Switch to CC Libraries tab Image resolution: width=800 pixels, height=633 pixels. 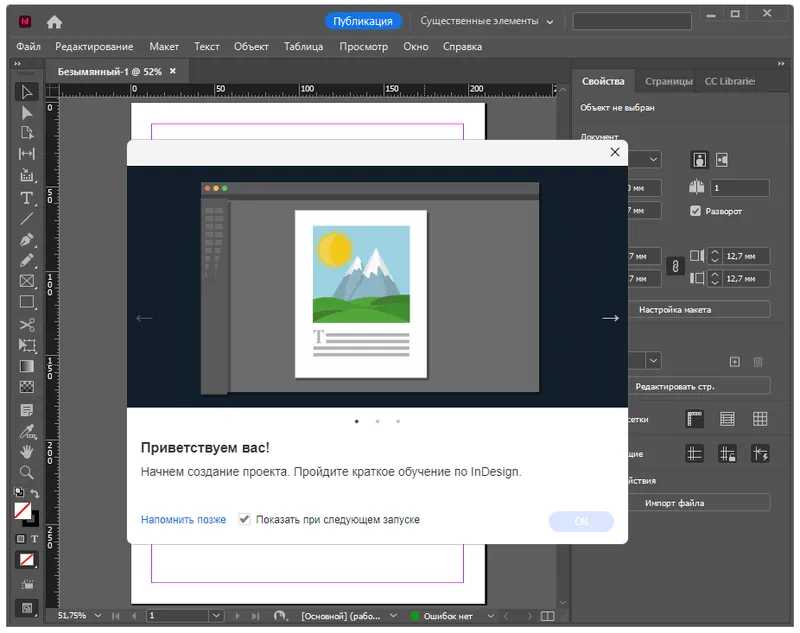tap(730, 81)
